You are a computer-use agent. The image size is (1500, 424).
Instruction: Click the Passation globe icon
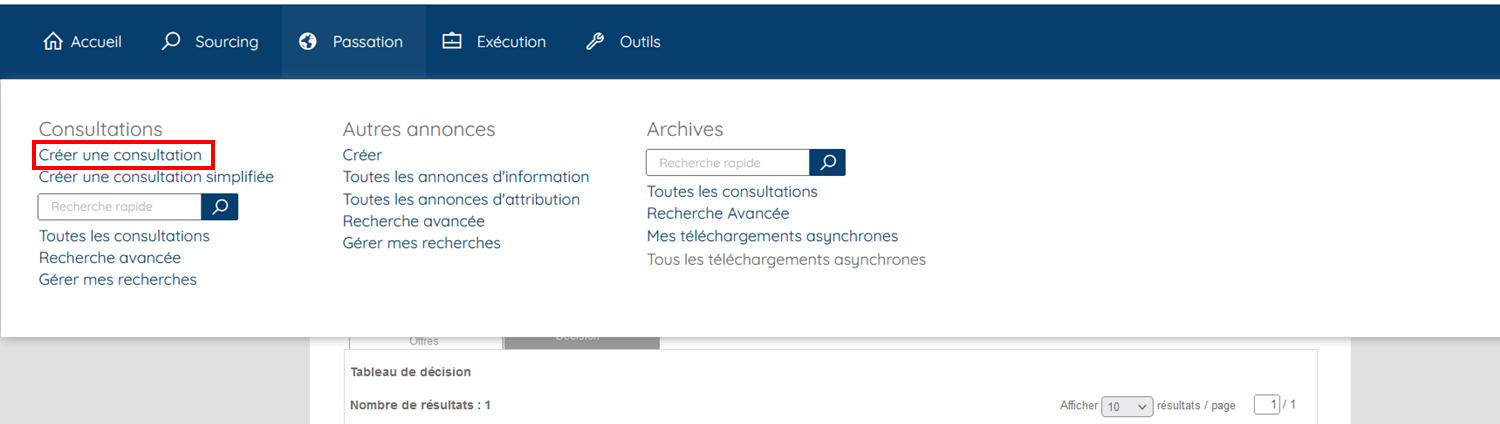(308, 42)
